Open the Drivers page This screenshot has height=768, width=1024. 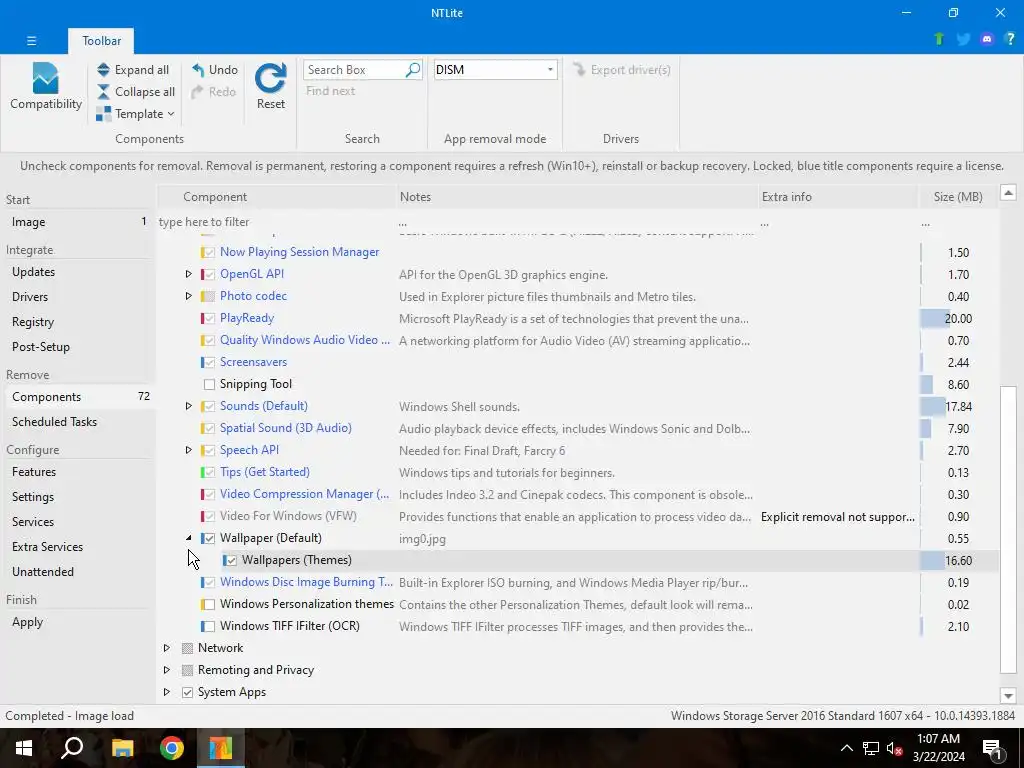pyautogui.click(x=78, y=296)
